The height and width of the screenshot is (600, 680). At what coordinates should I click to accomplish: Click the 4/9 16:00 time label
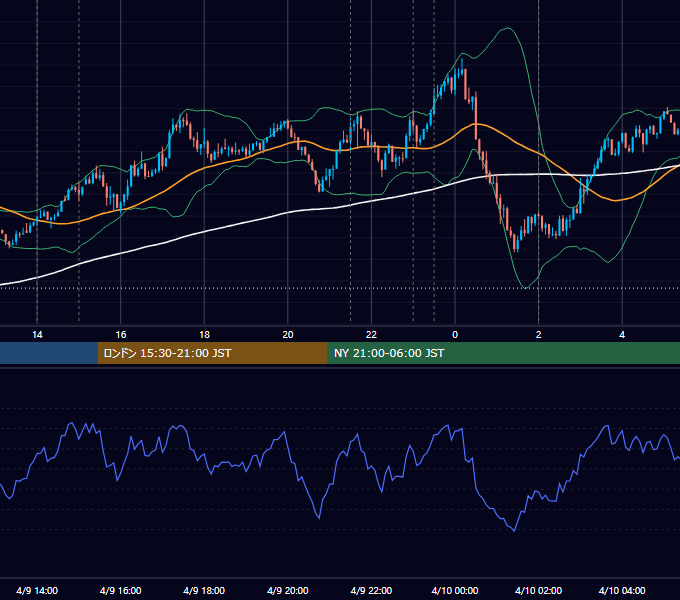121,590
